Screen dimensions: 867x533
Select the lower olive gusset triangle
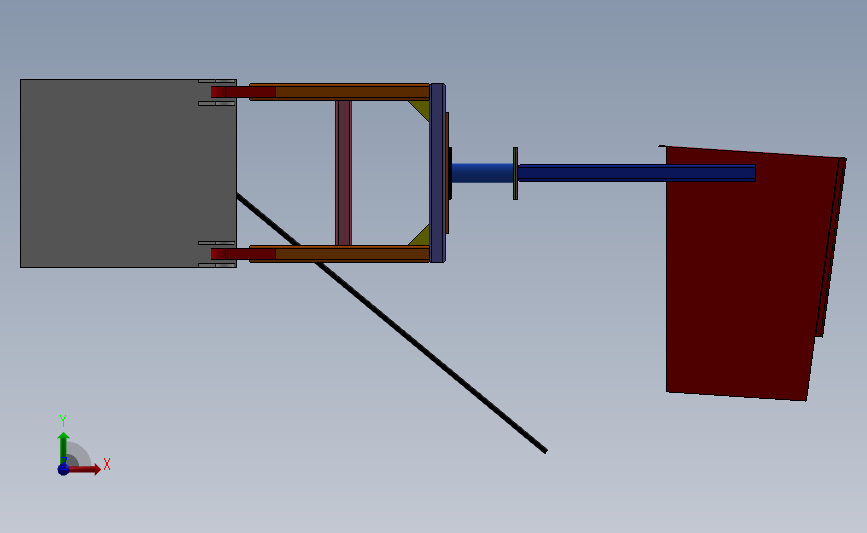(x=422, y=237)
